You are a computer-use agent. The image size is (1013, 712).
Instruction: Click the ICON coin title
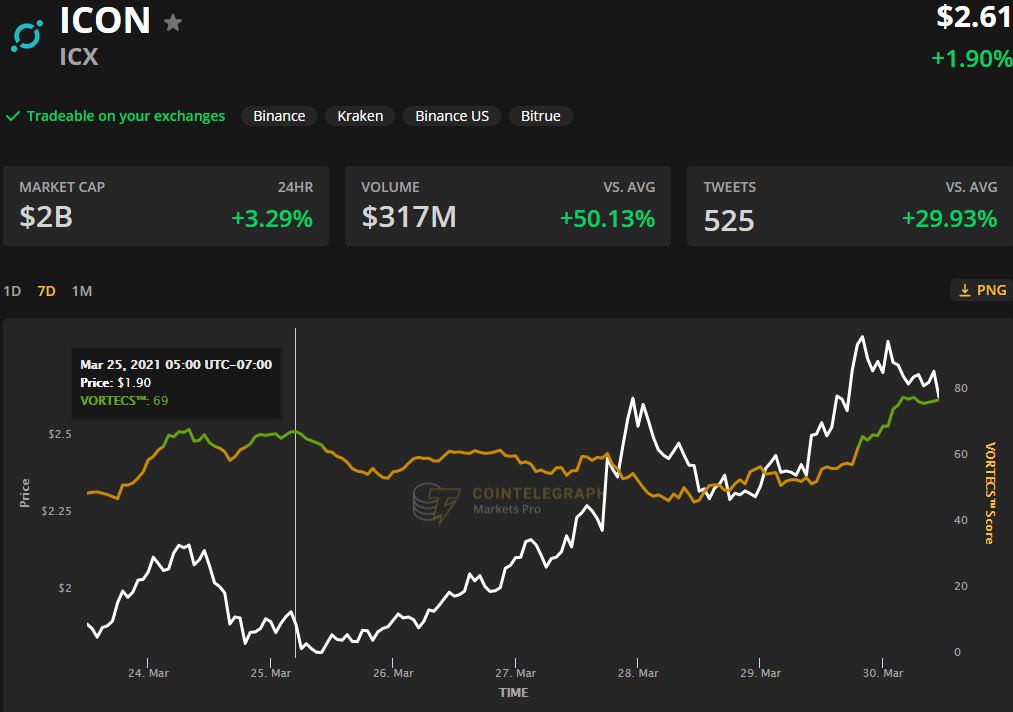[x=105, y=21]
